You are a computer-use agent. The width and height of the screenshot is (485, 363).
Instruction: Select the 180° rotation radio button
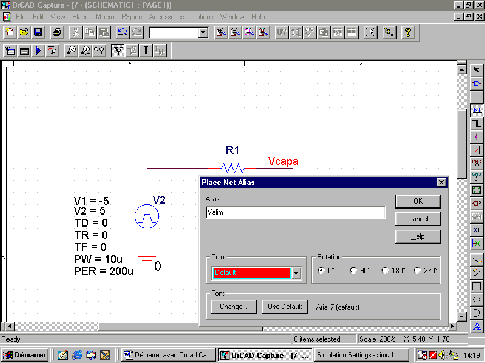pyautogui.click(x=385, y=270)
